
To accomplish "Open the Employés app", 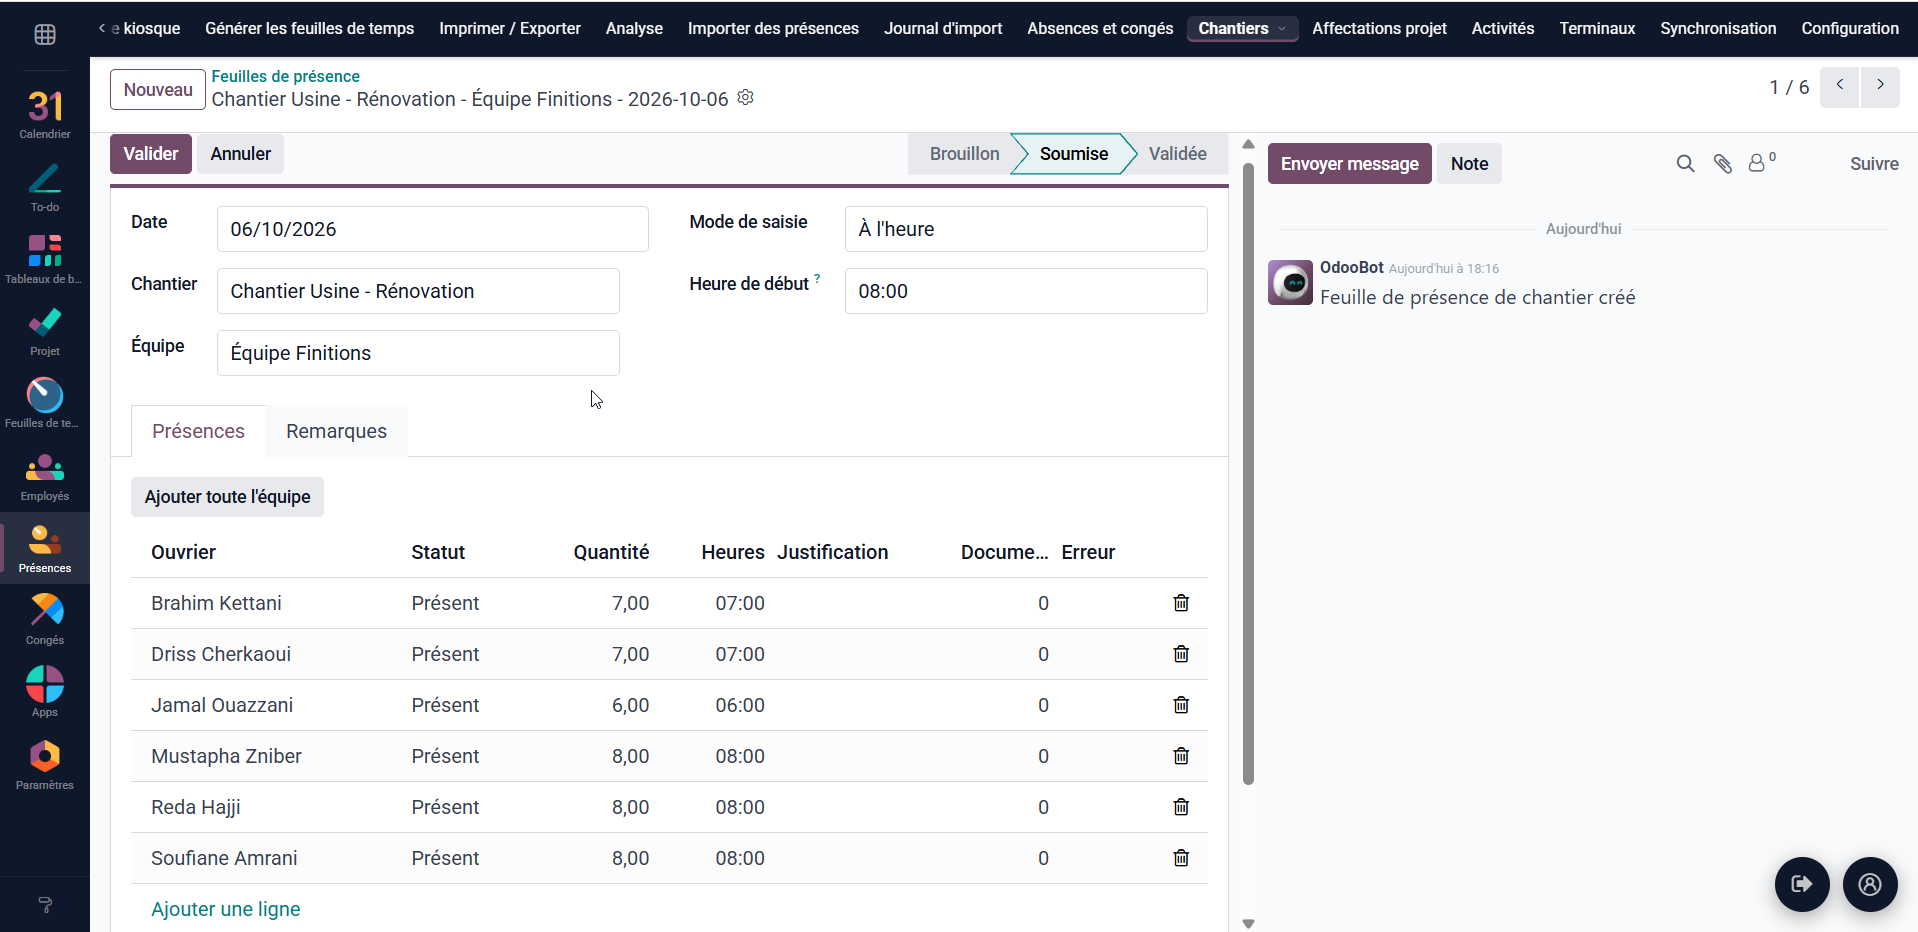I will click(45, 477).
